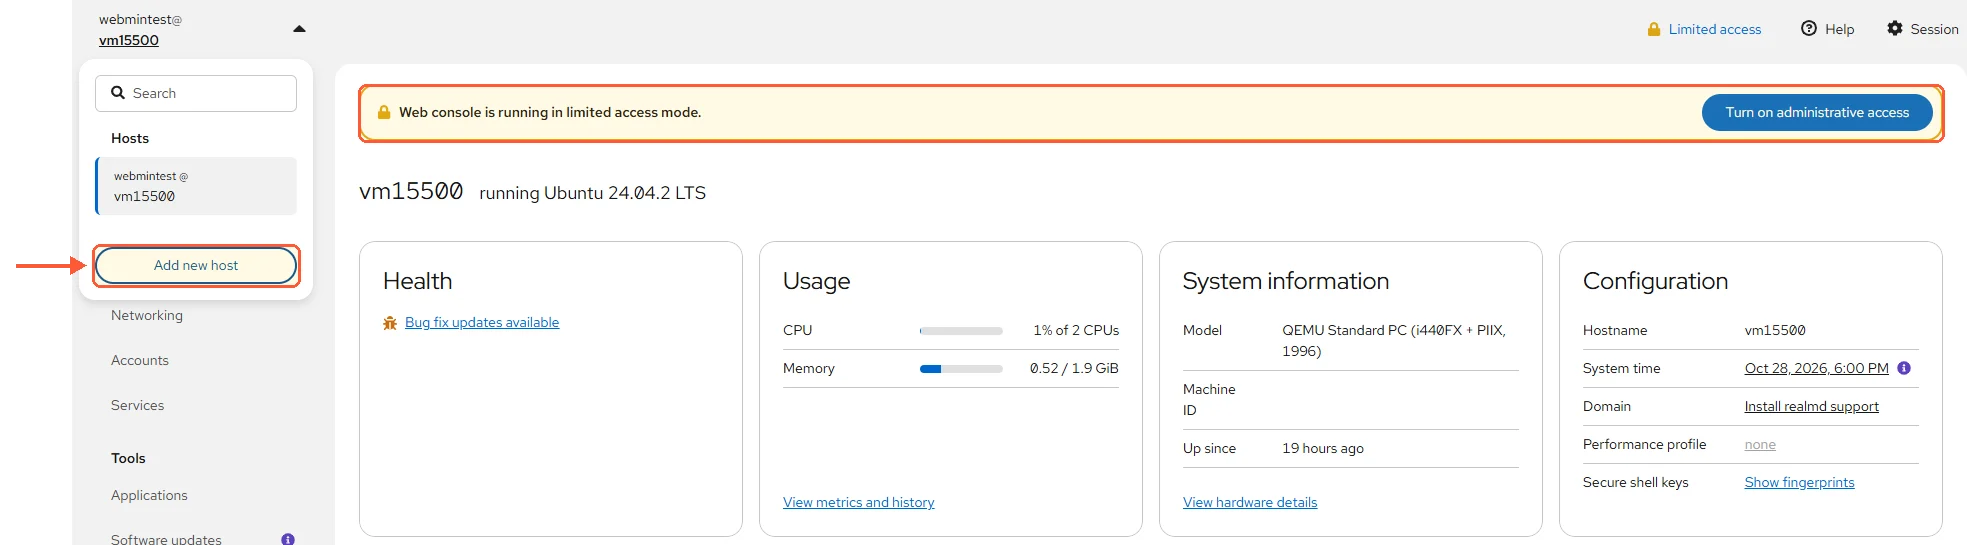Select the webmintest@vm15500 host entry
This screenshot has width=1967, height=545.
point(196,186)
